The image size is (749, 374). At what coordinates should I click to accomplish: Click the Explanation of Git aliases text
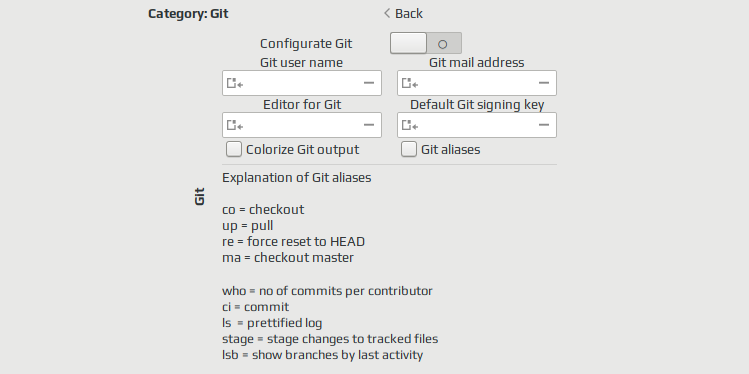tap(297, 178)
